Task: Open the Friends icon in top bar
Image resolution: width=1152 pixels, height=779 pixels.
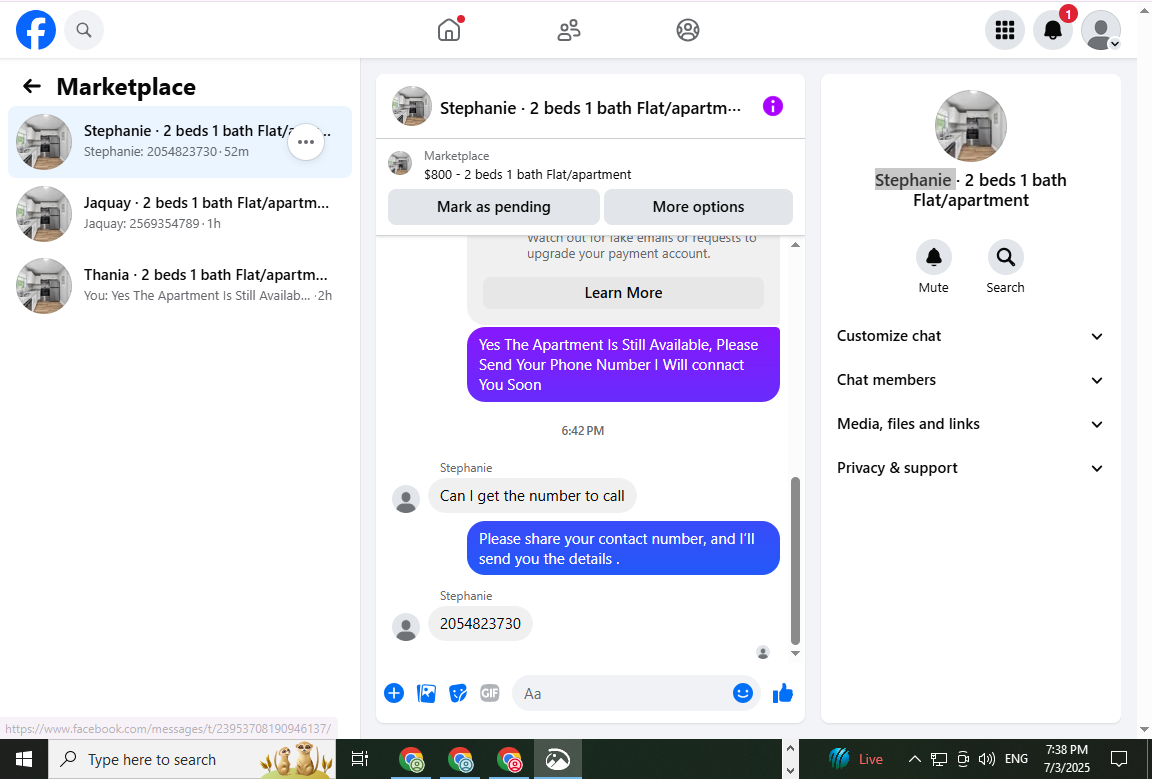Action: (569, 30)
